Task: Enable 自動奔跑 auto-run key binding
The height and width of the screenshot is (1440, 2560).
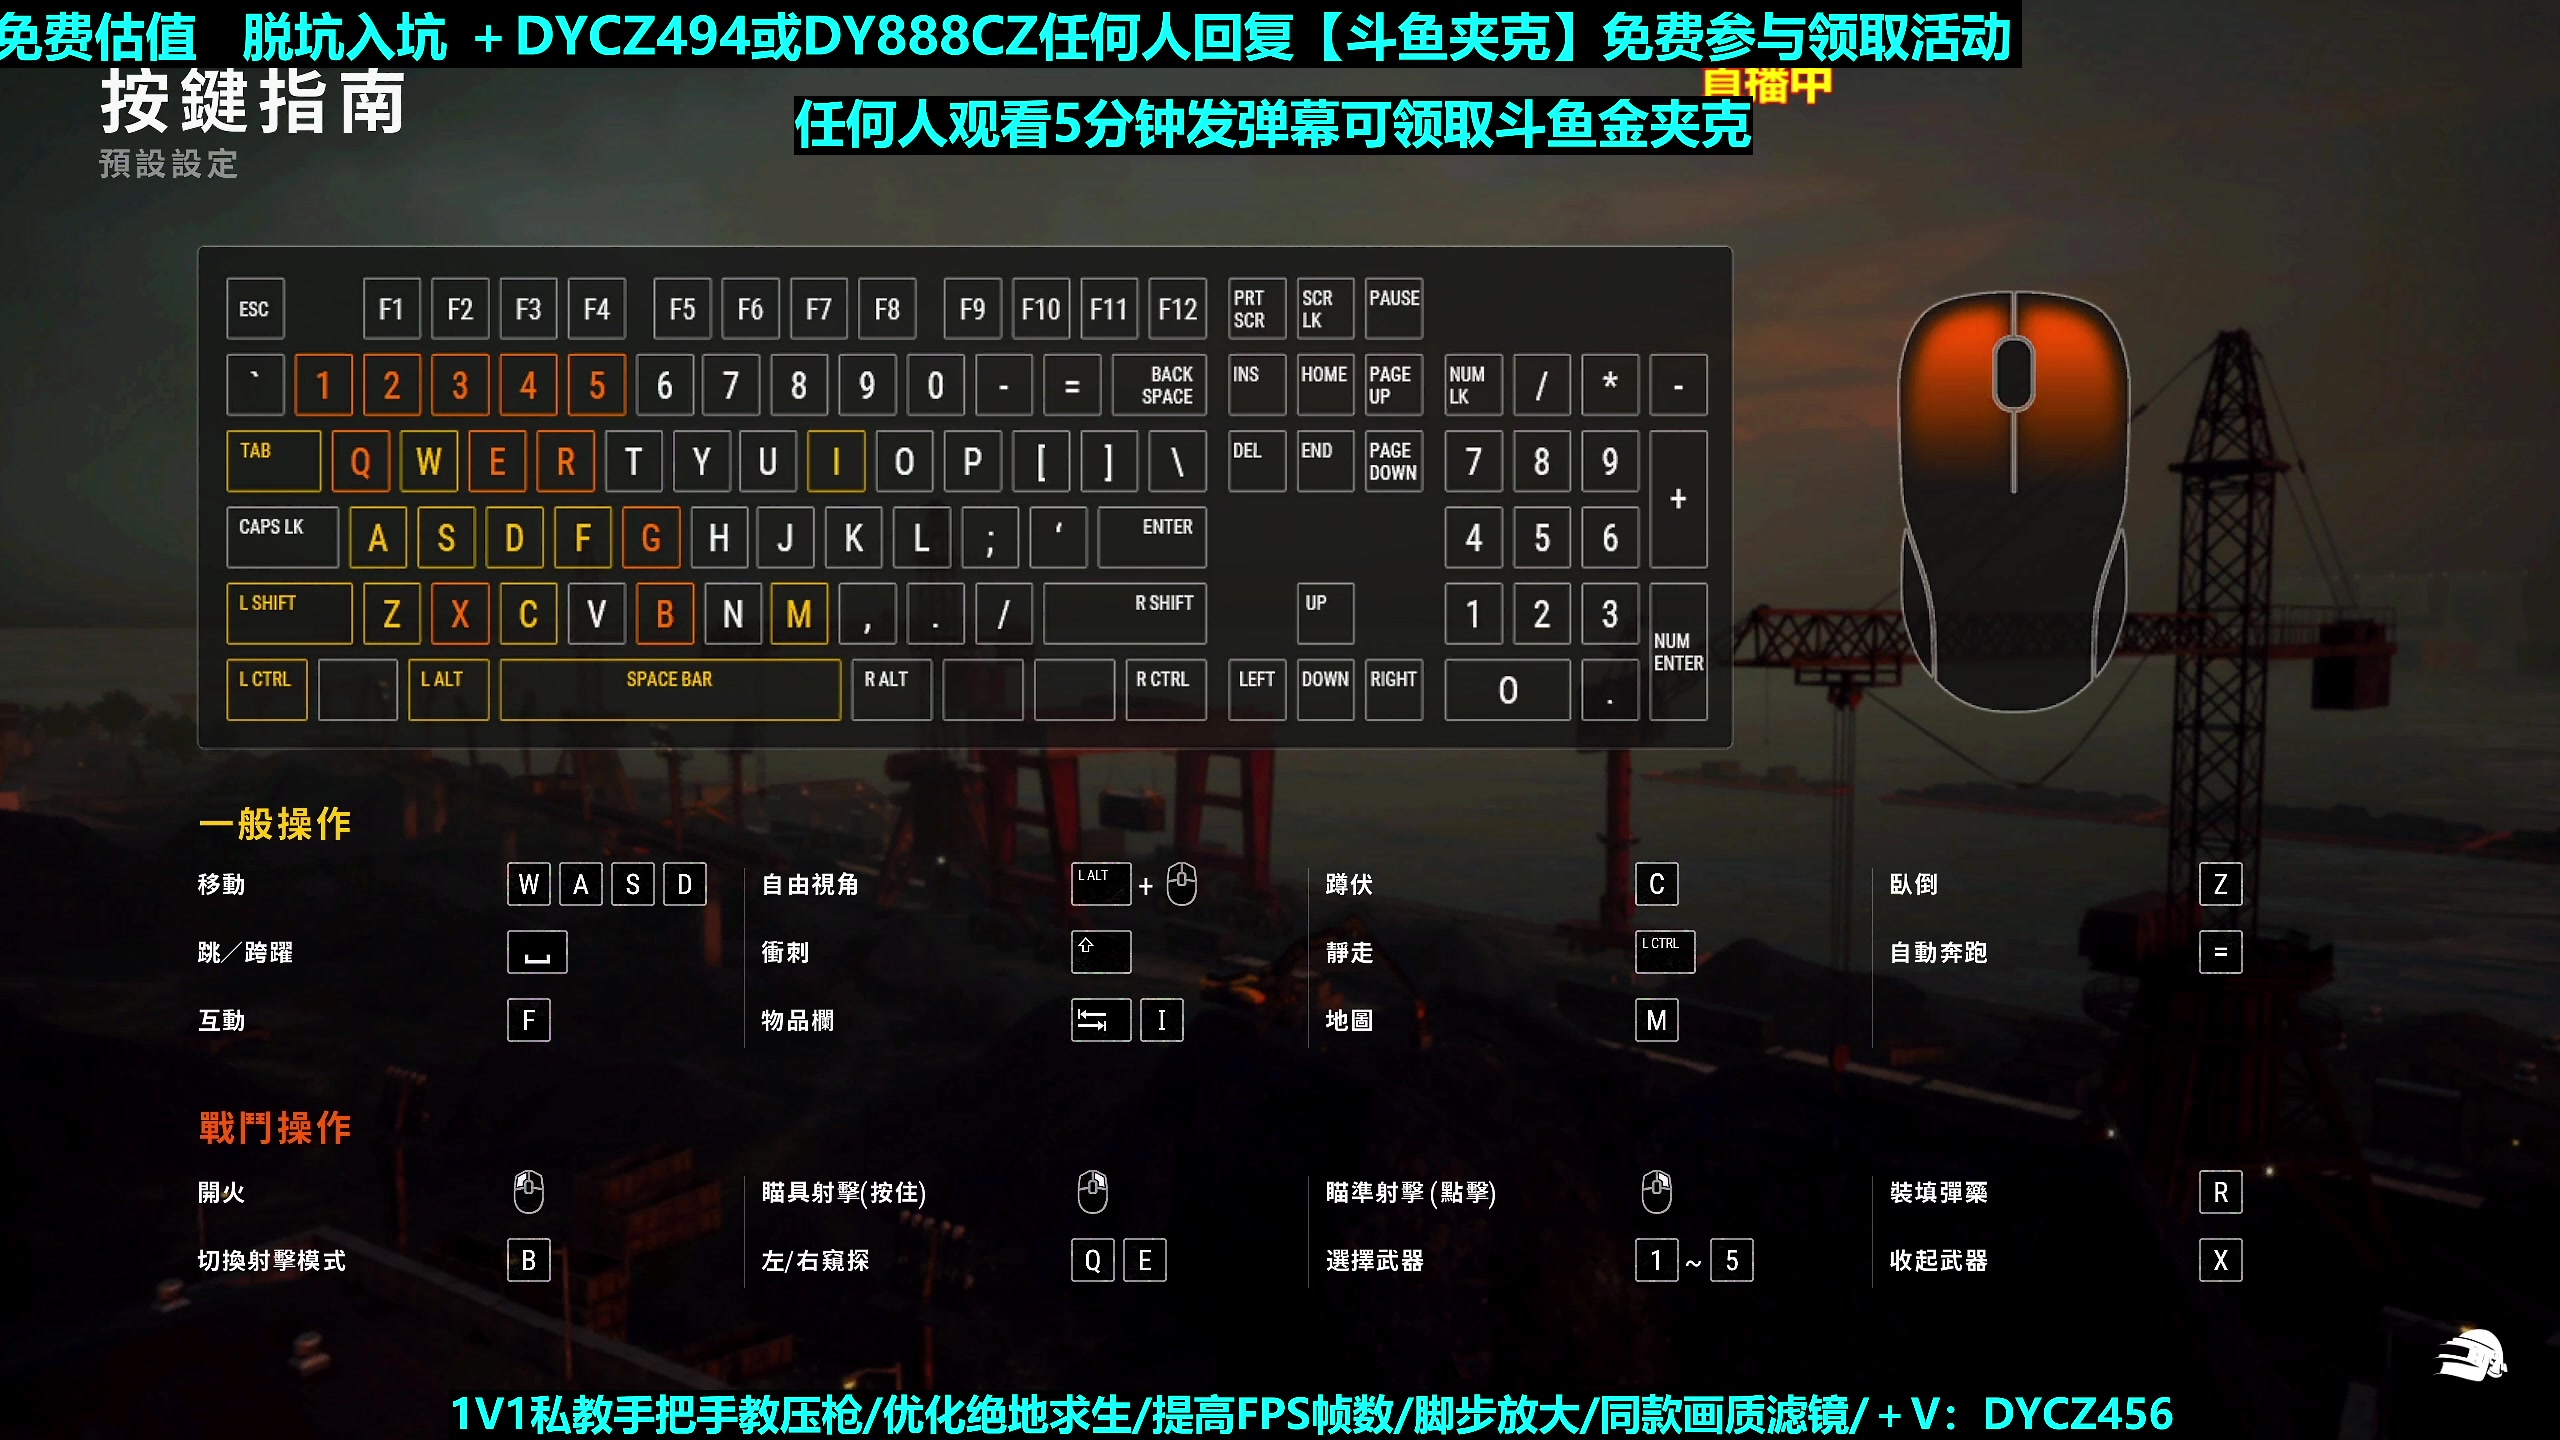Action: click(x=2221, y=951)
